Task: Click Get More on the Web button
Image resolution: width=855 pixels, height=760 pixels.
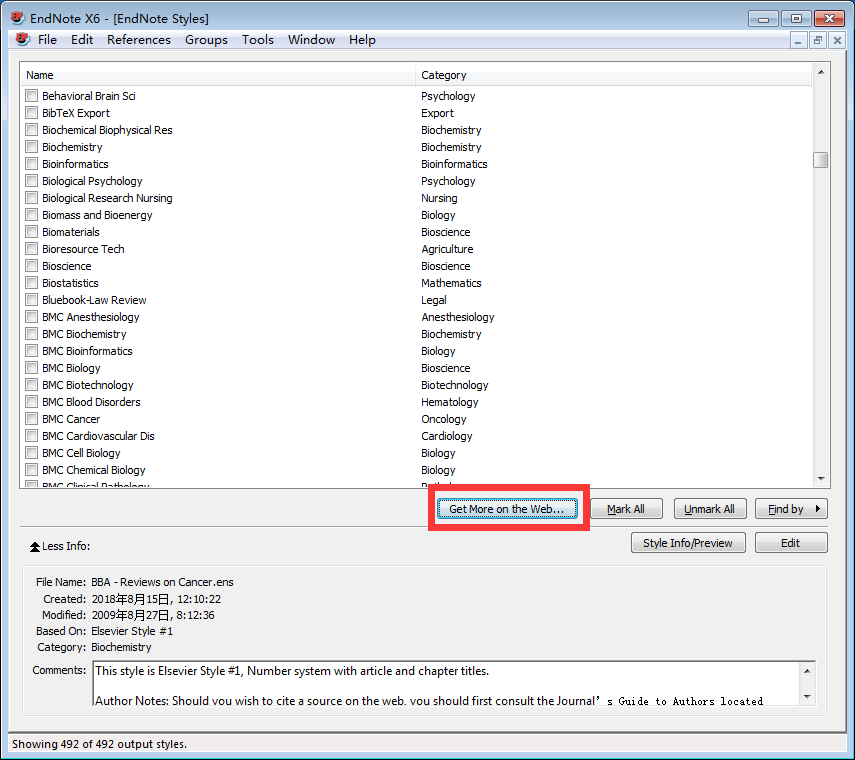Action: pyautogui.click(x=507, y=509)
